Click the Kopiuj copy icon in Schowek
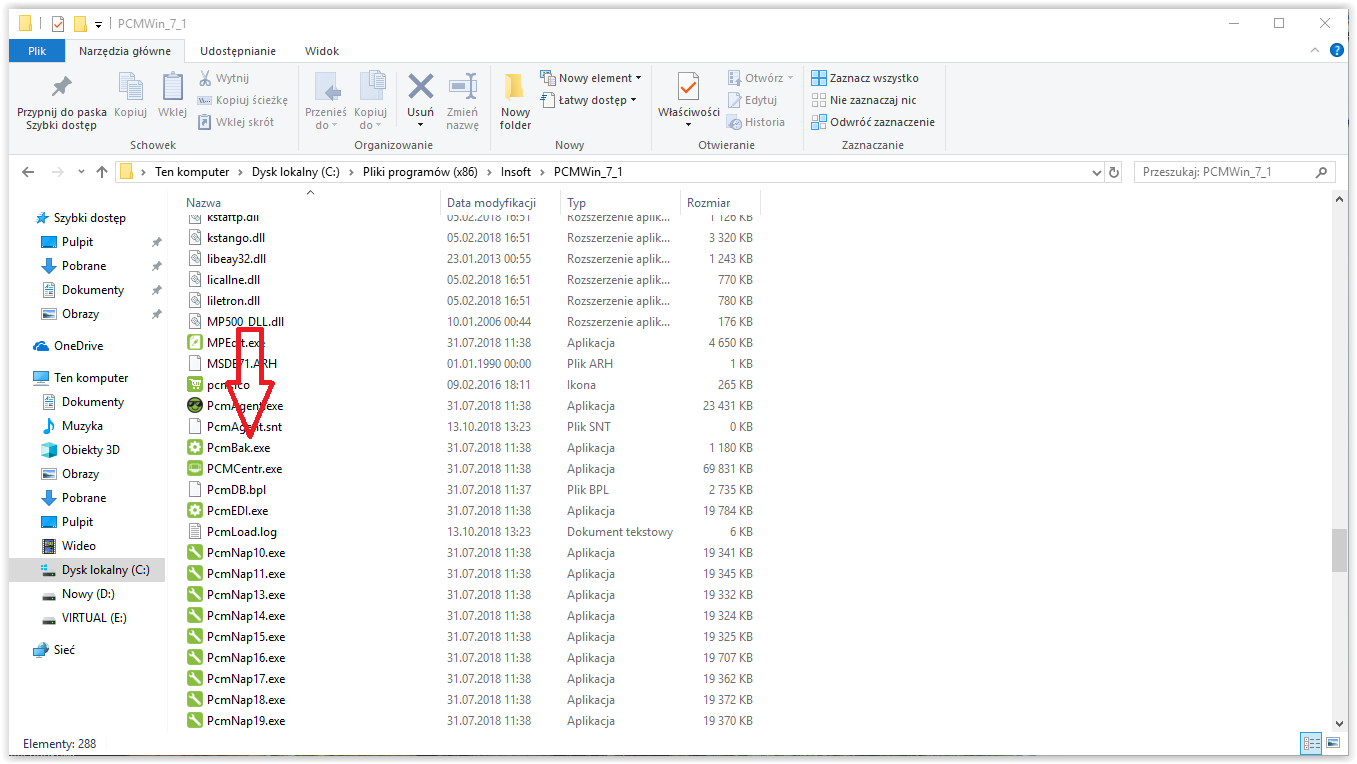 click(x=130, y=86)
